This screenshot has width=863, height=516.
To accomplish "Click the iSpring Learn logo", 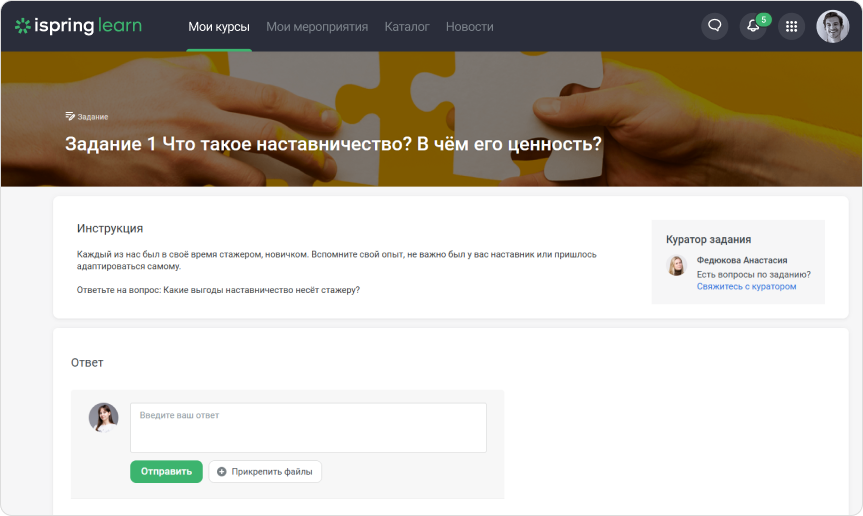I will click(78, 26).
